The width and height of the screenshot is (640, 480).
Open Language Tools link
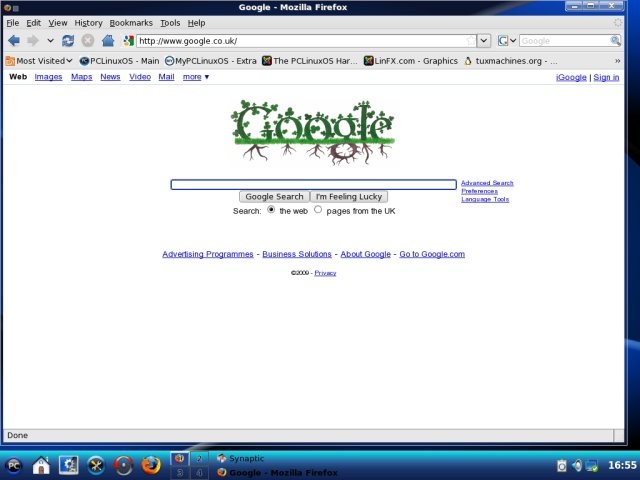pos(485,199)
